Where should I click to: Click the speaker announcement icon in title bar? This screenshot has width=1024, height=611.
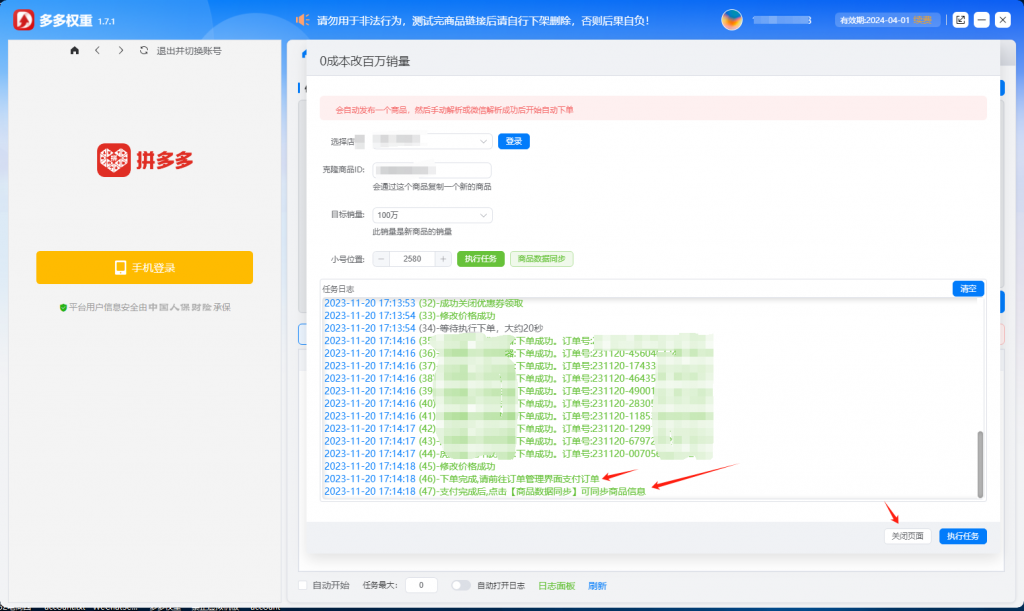pos(302,20)
